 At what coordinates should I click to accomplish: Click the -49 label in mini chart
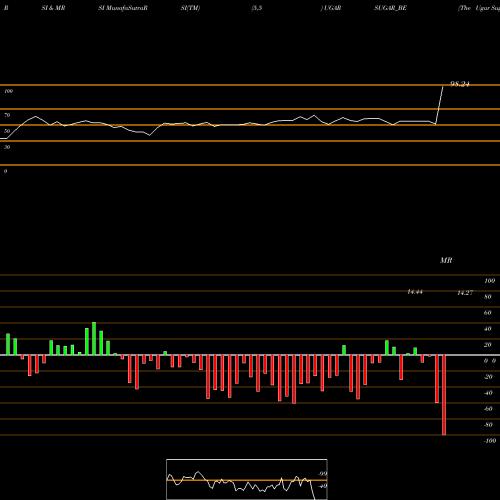coord(322,486)
